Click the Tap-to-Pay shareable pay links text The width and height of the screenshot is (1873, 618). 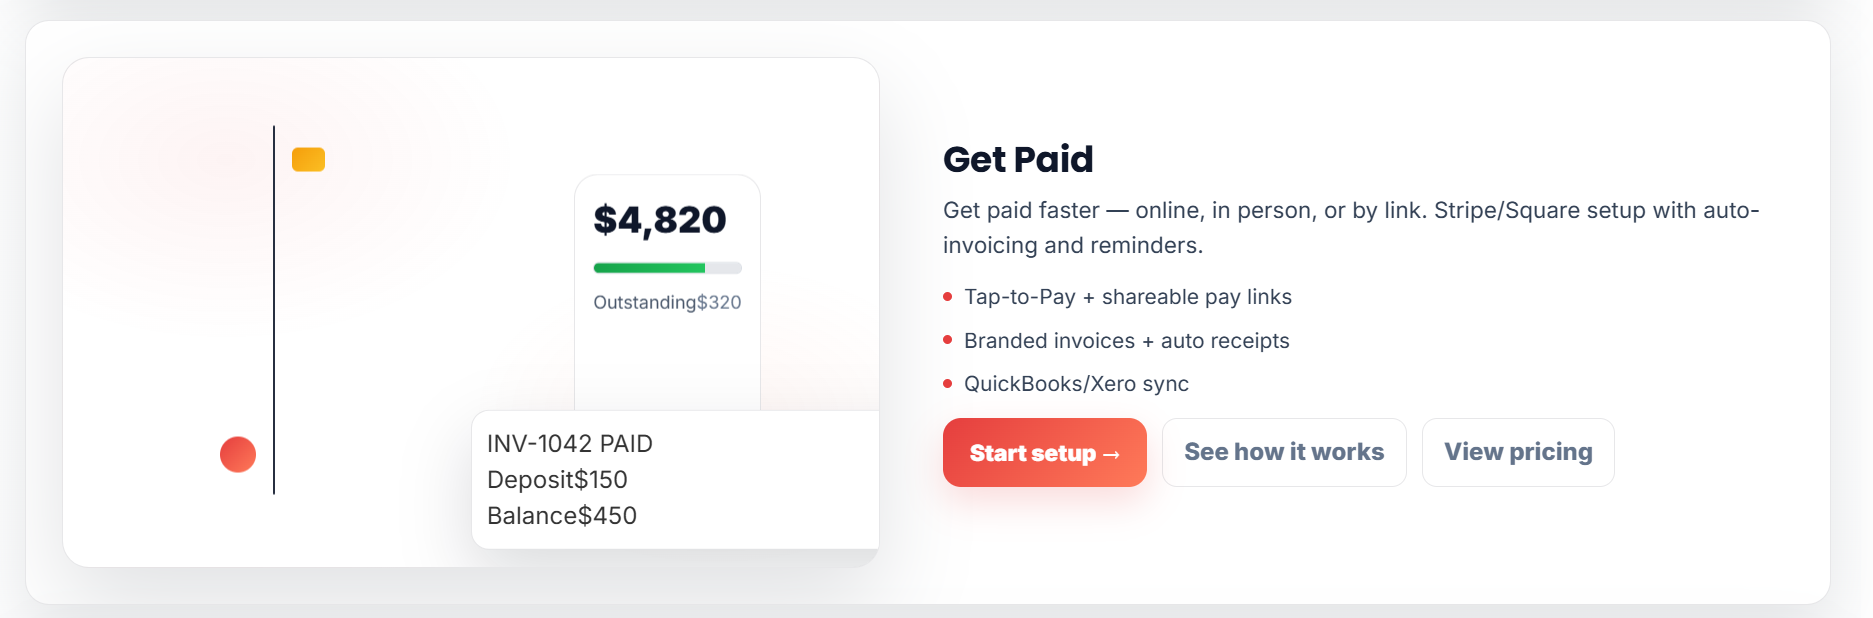tap(1127, 297)
